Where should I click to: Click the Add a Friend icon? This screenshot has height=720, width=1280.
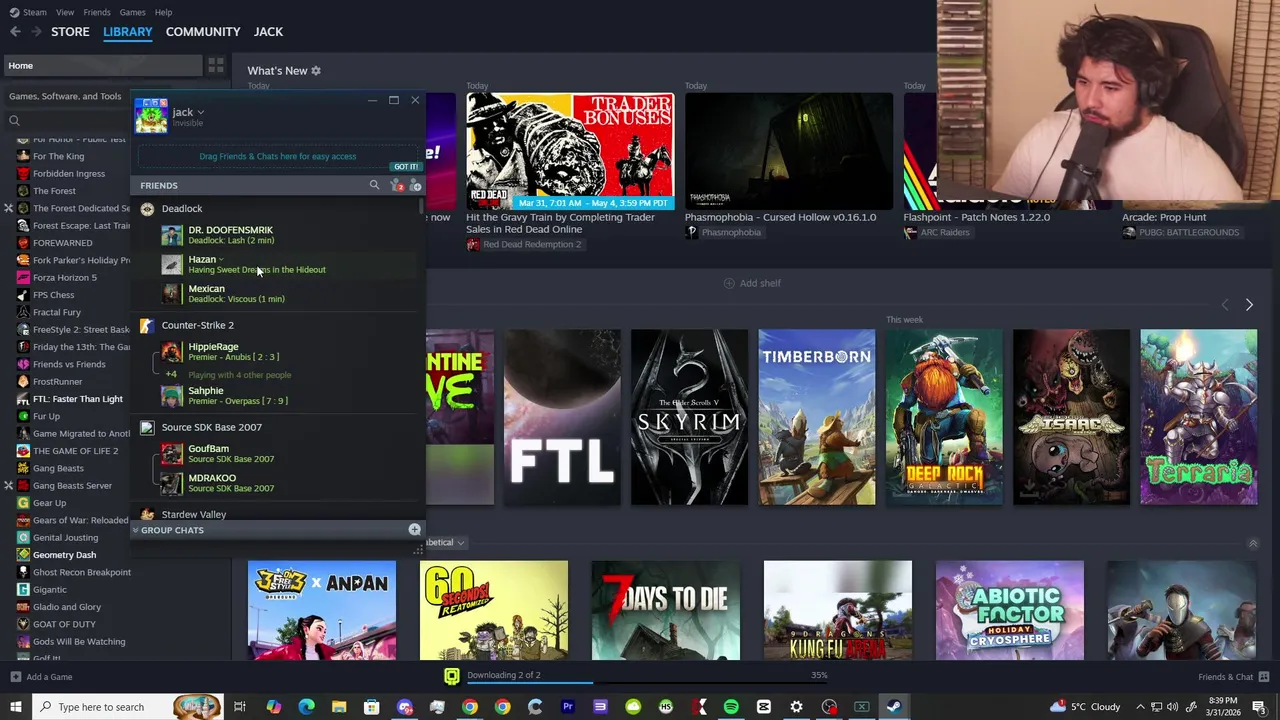(415, 186)
